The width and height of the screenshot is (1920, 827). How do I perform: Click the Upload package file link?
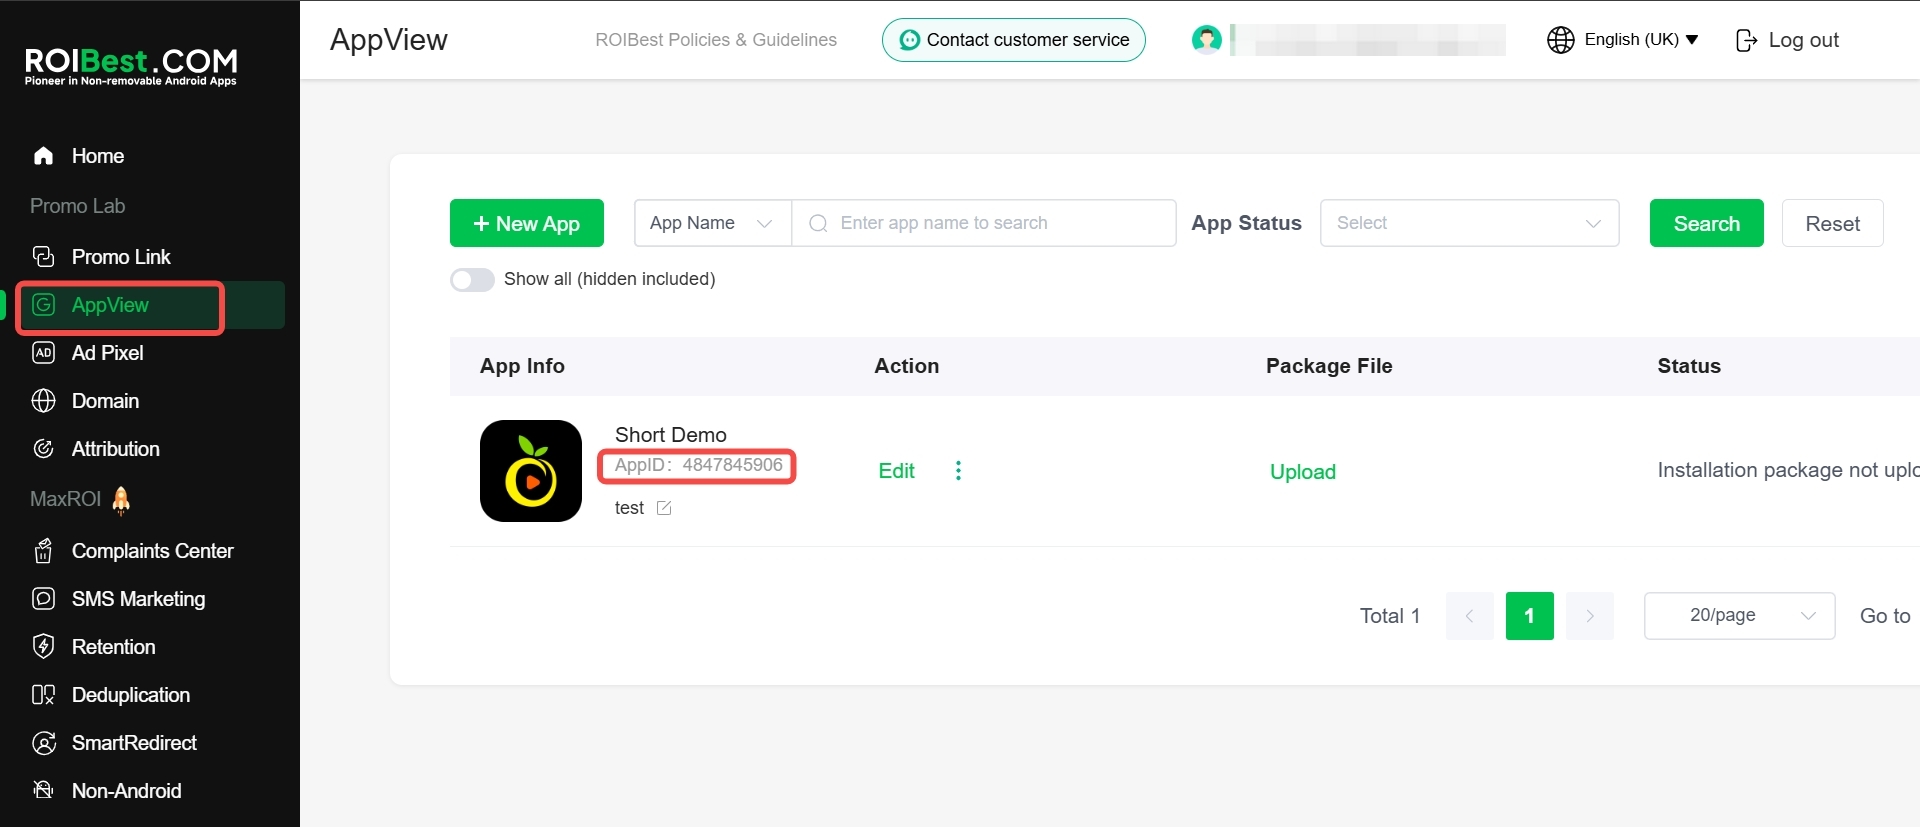(1302, 472)
